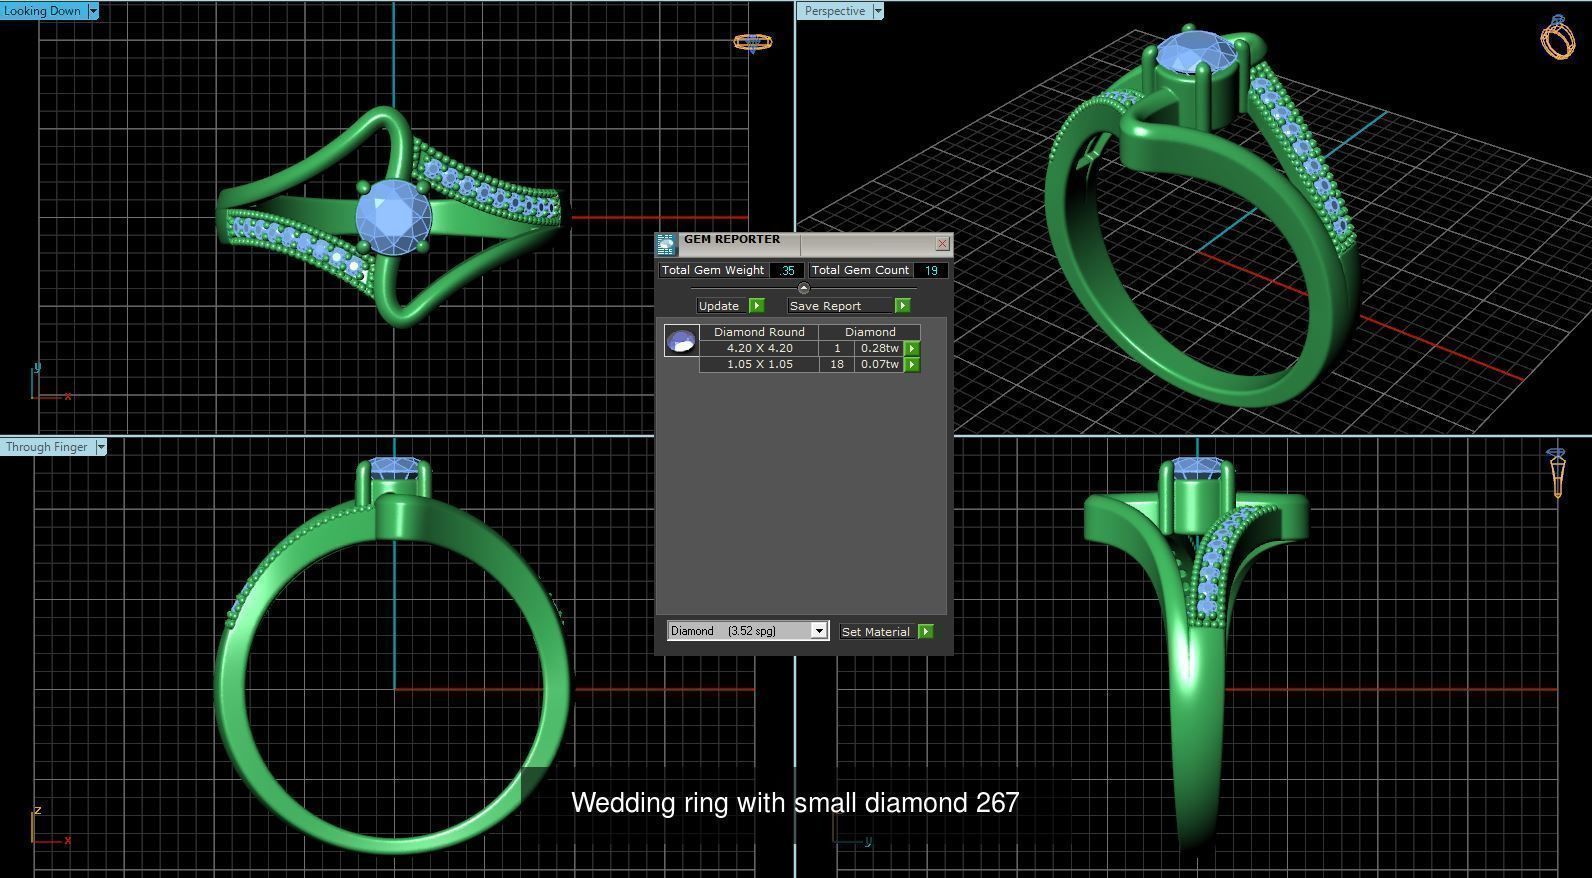Image resolution: width=1592 pixels, height=878 pixels.
Task: Click the Total Gem Weight value field
Action: point(788,270)
